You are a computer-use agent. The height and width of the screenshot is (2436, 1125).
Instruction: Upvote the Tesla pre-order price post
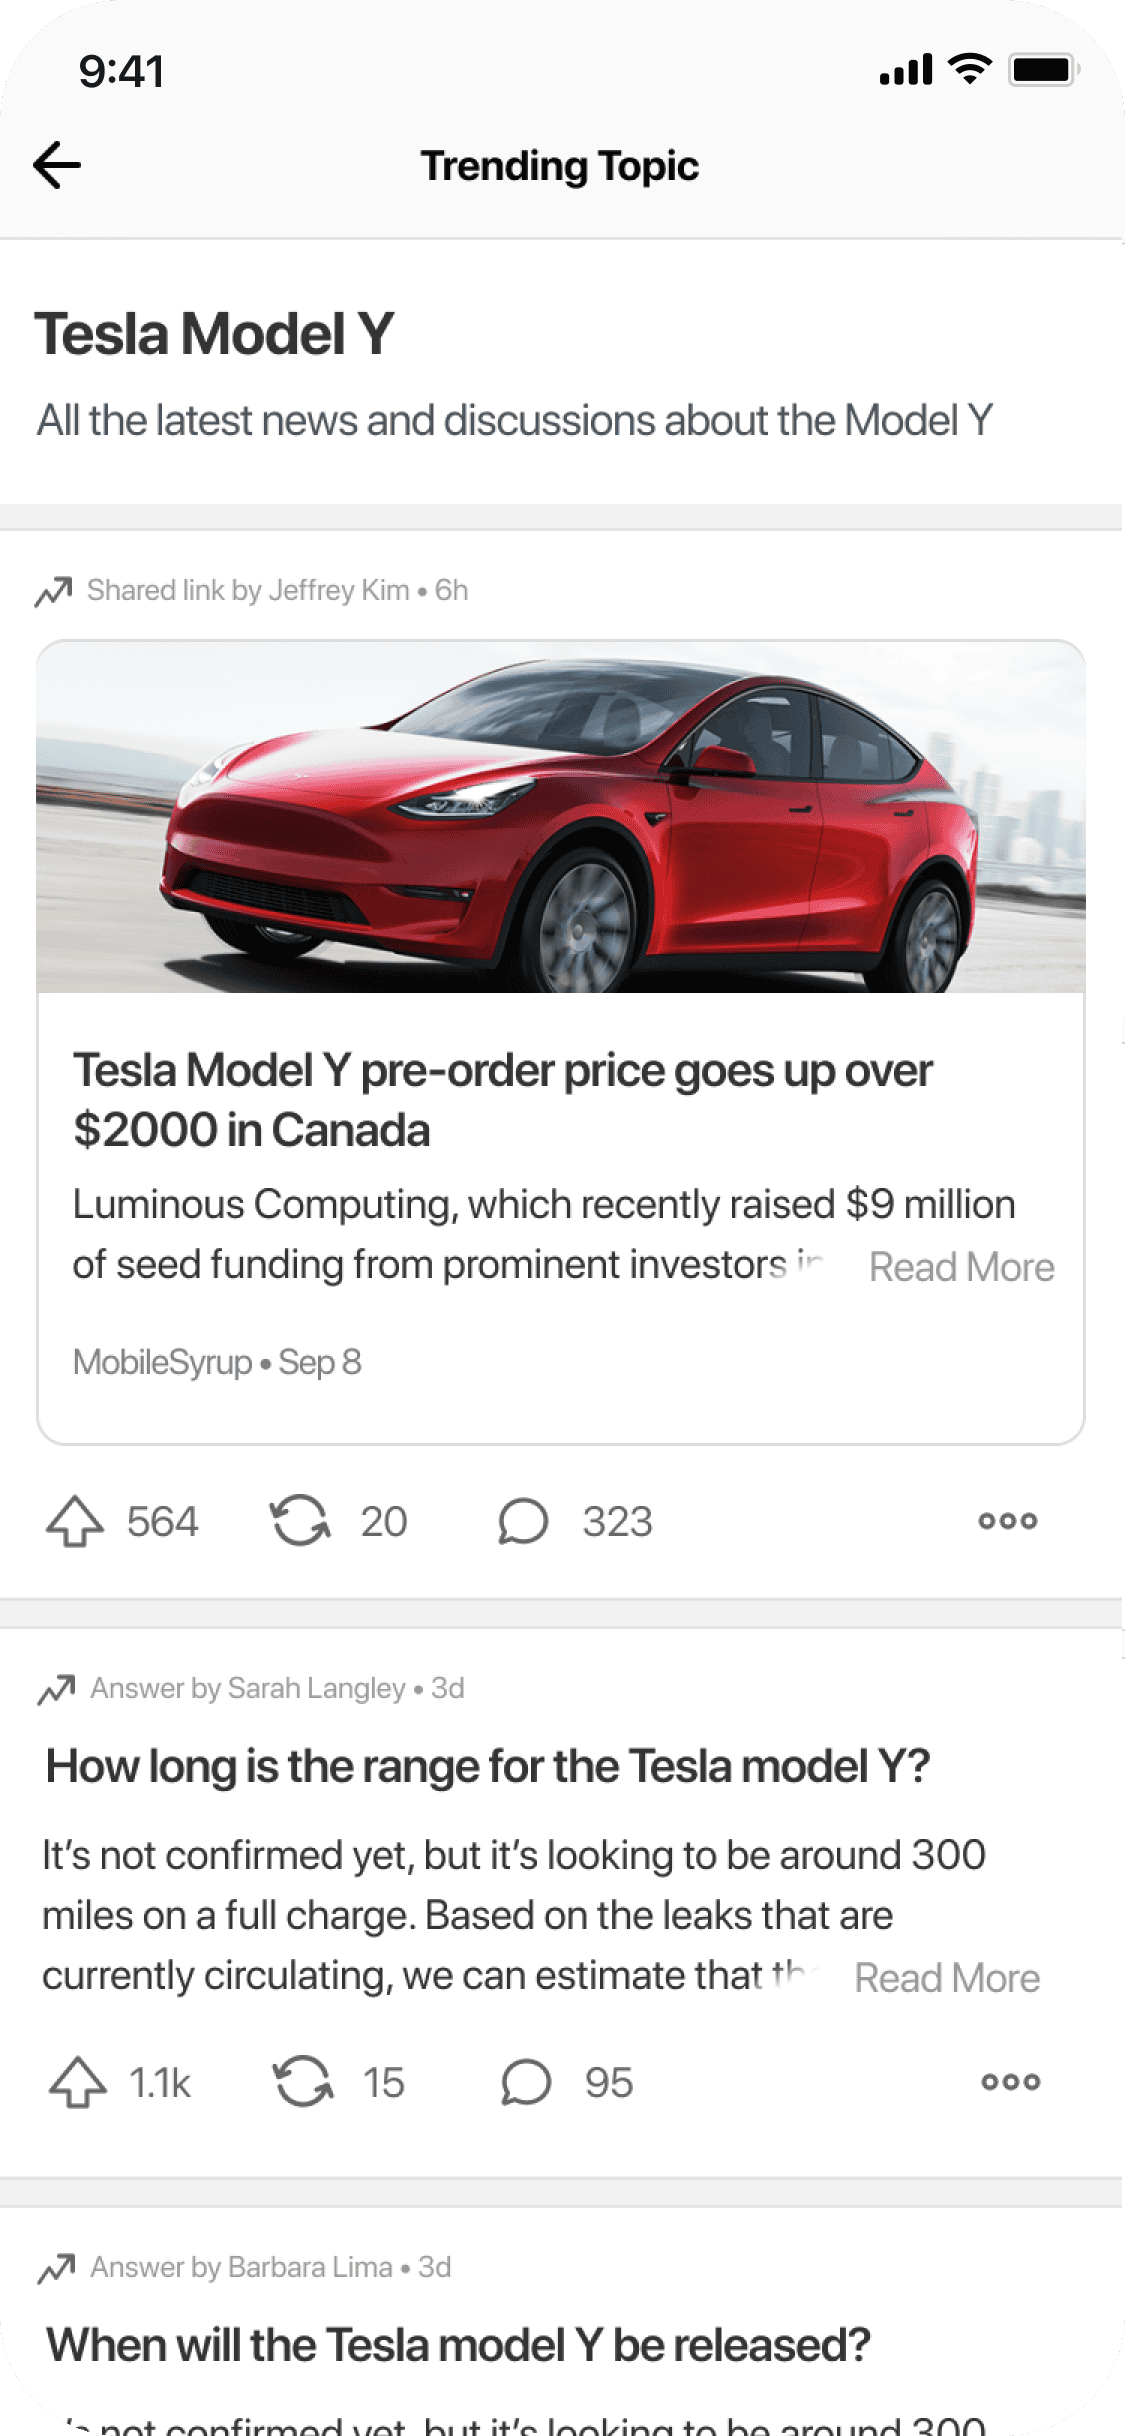(75, 1521)
